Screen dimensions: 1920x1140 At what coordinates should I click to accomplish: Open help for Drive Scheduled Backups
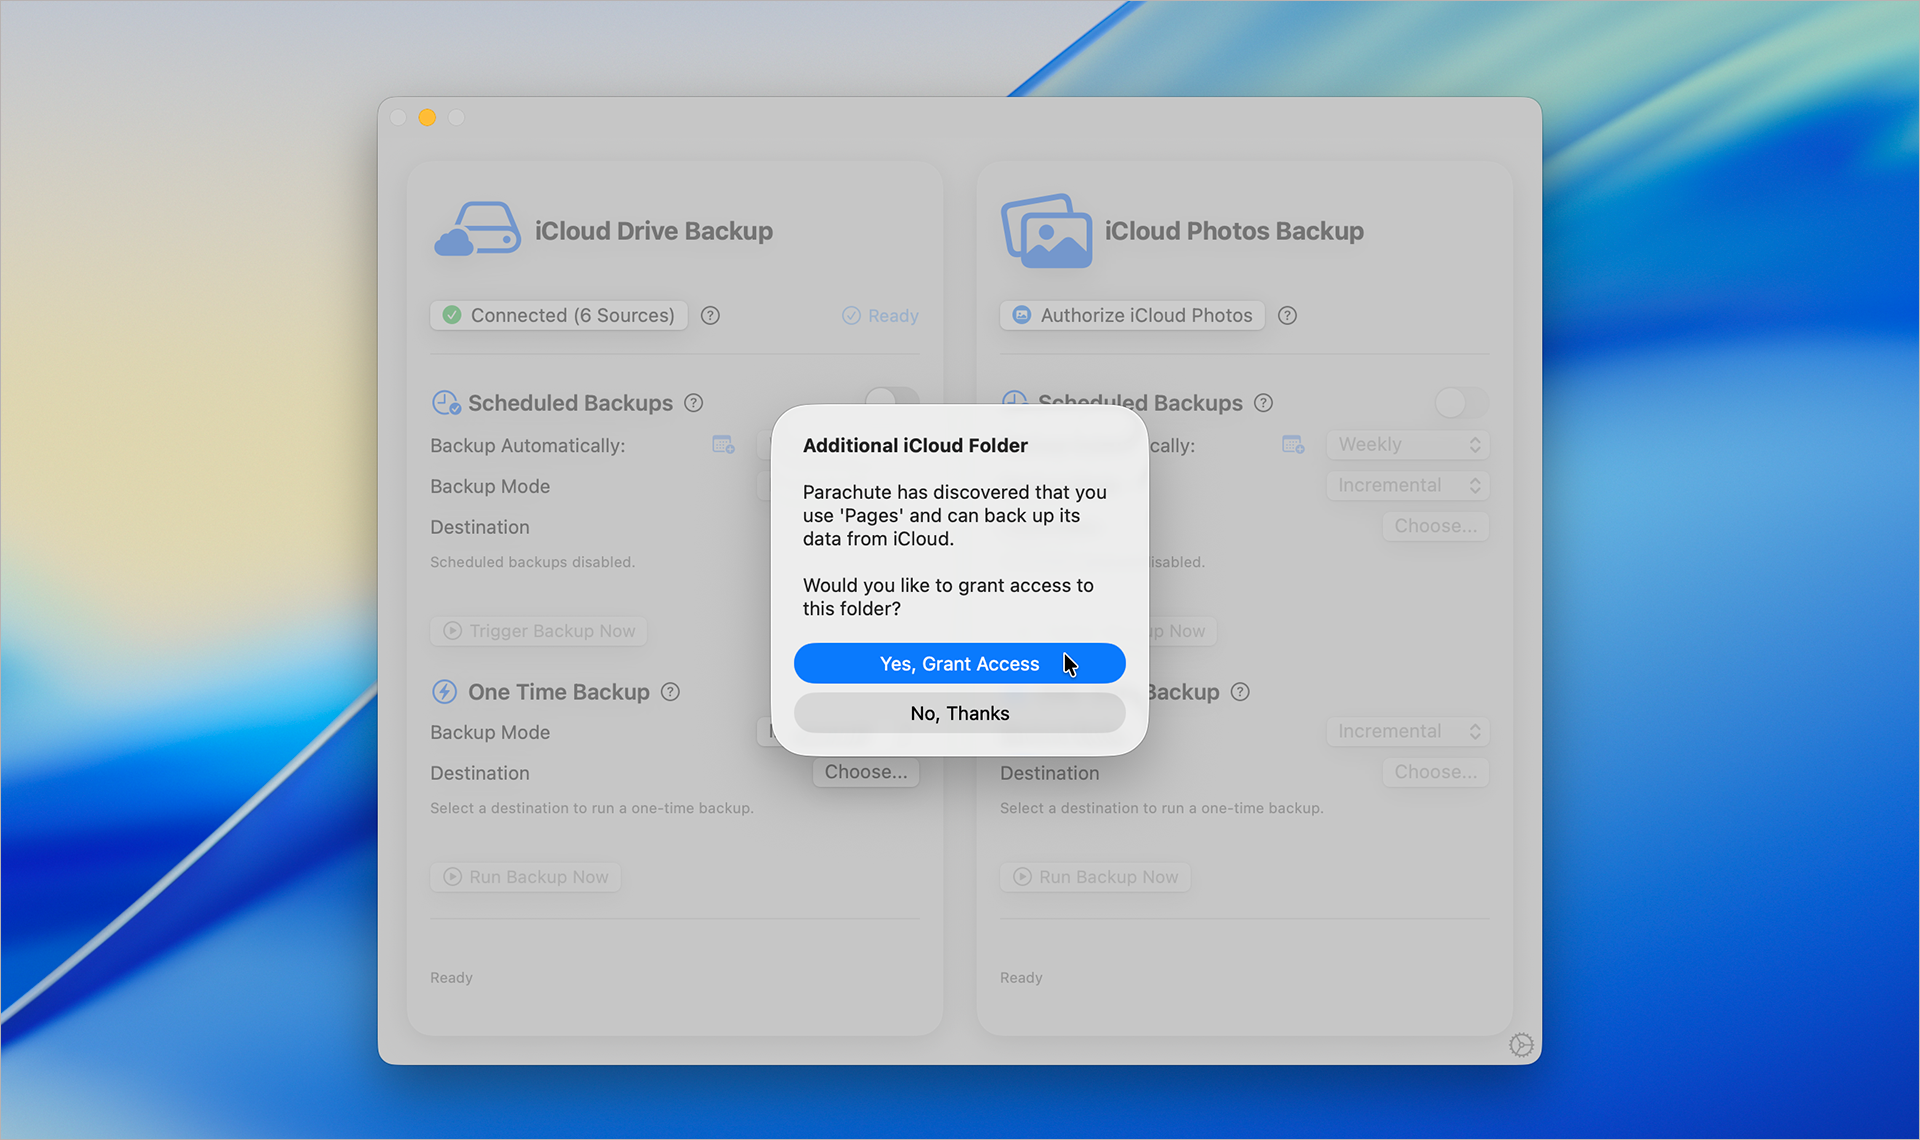(x=693, y=403)
